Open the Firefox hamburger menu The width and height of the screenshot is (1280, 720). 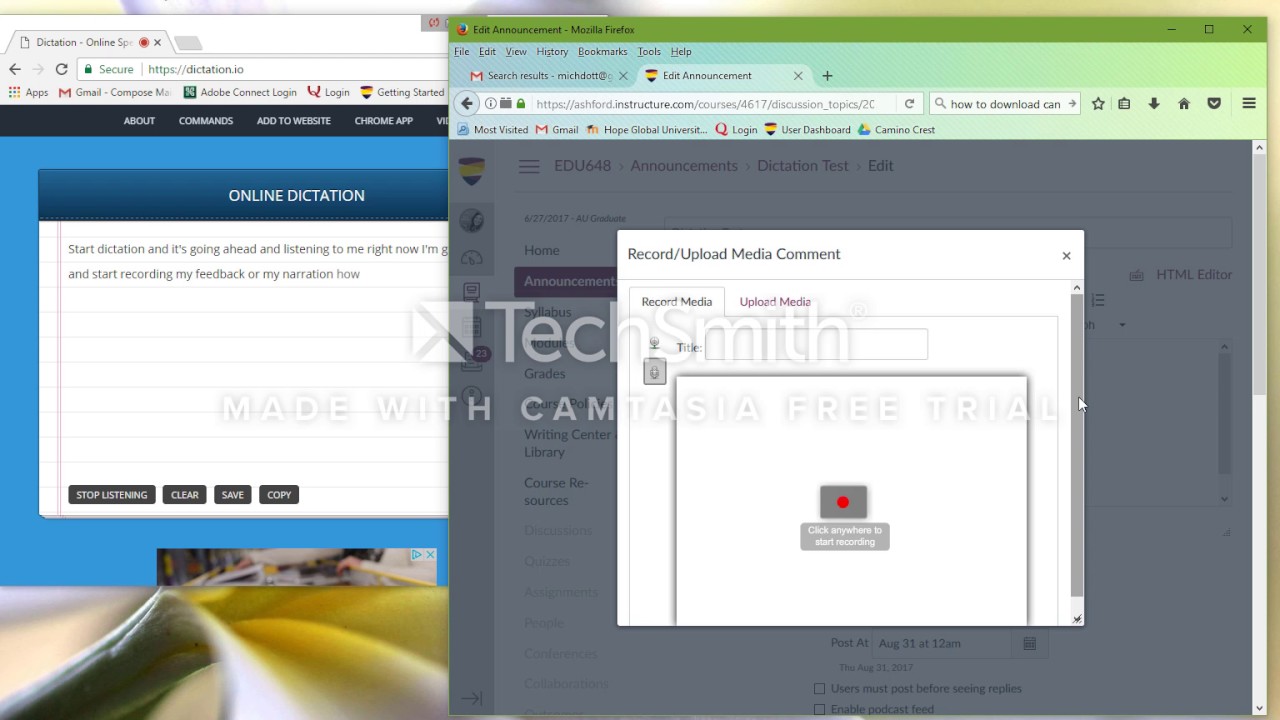coord(1249,103)
